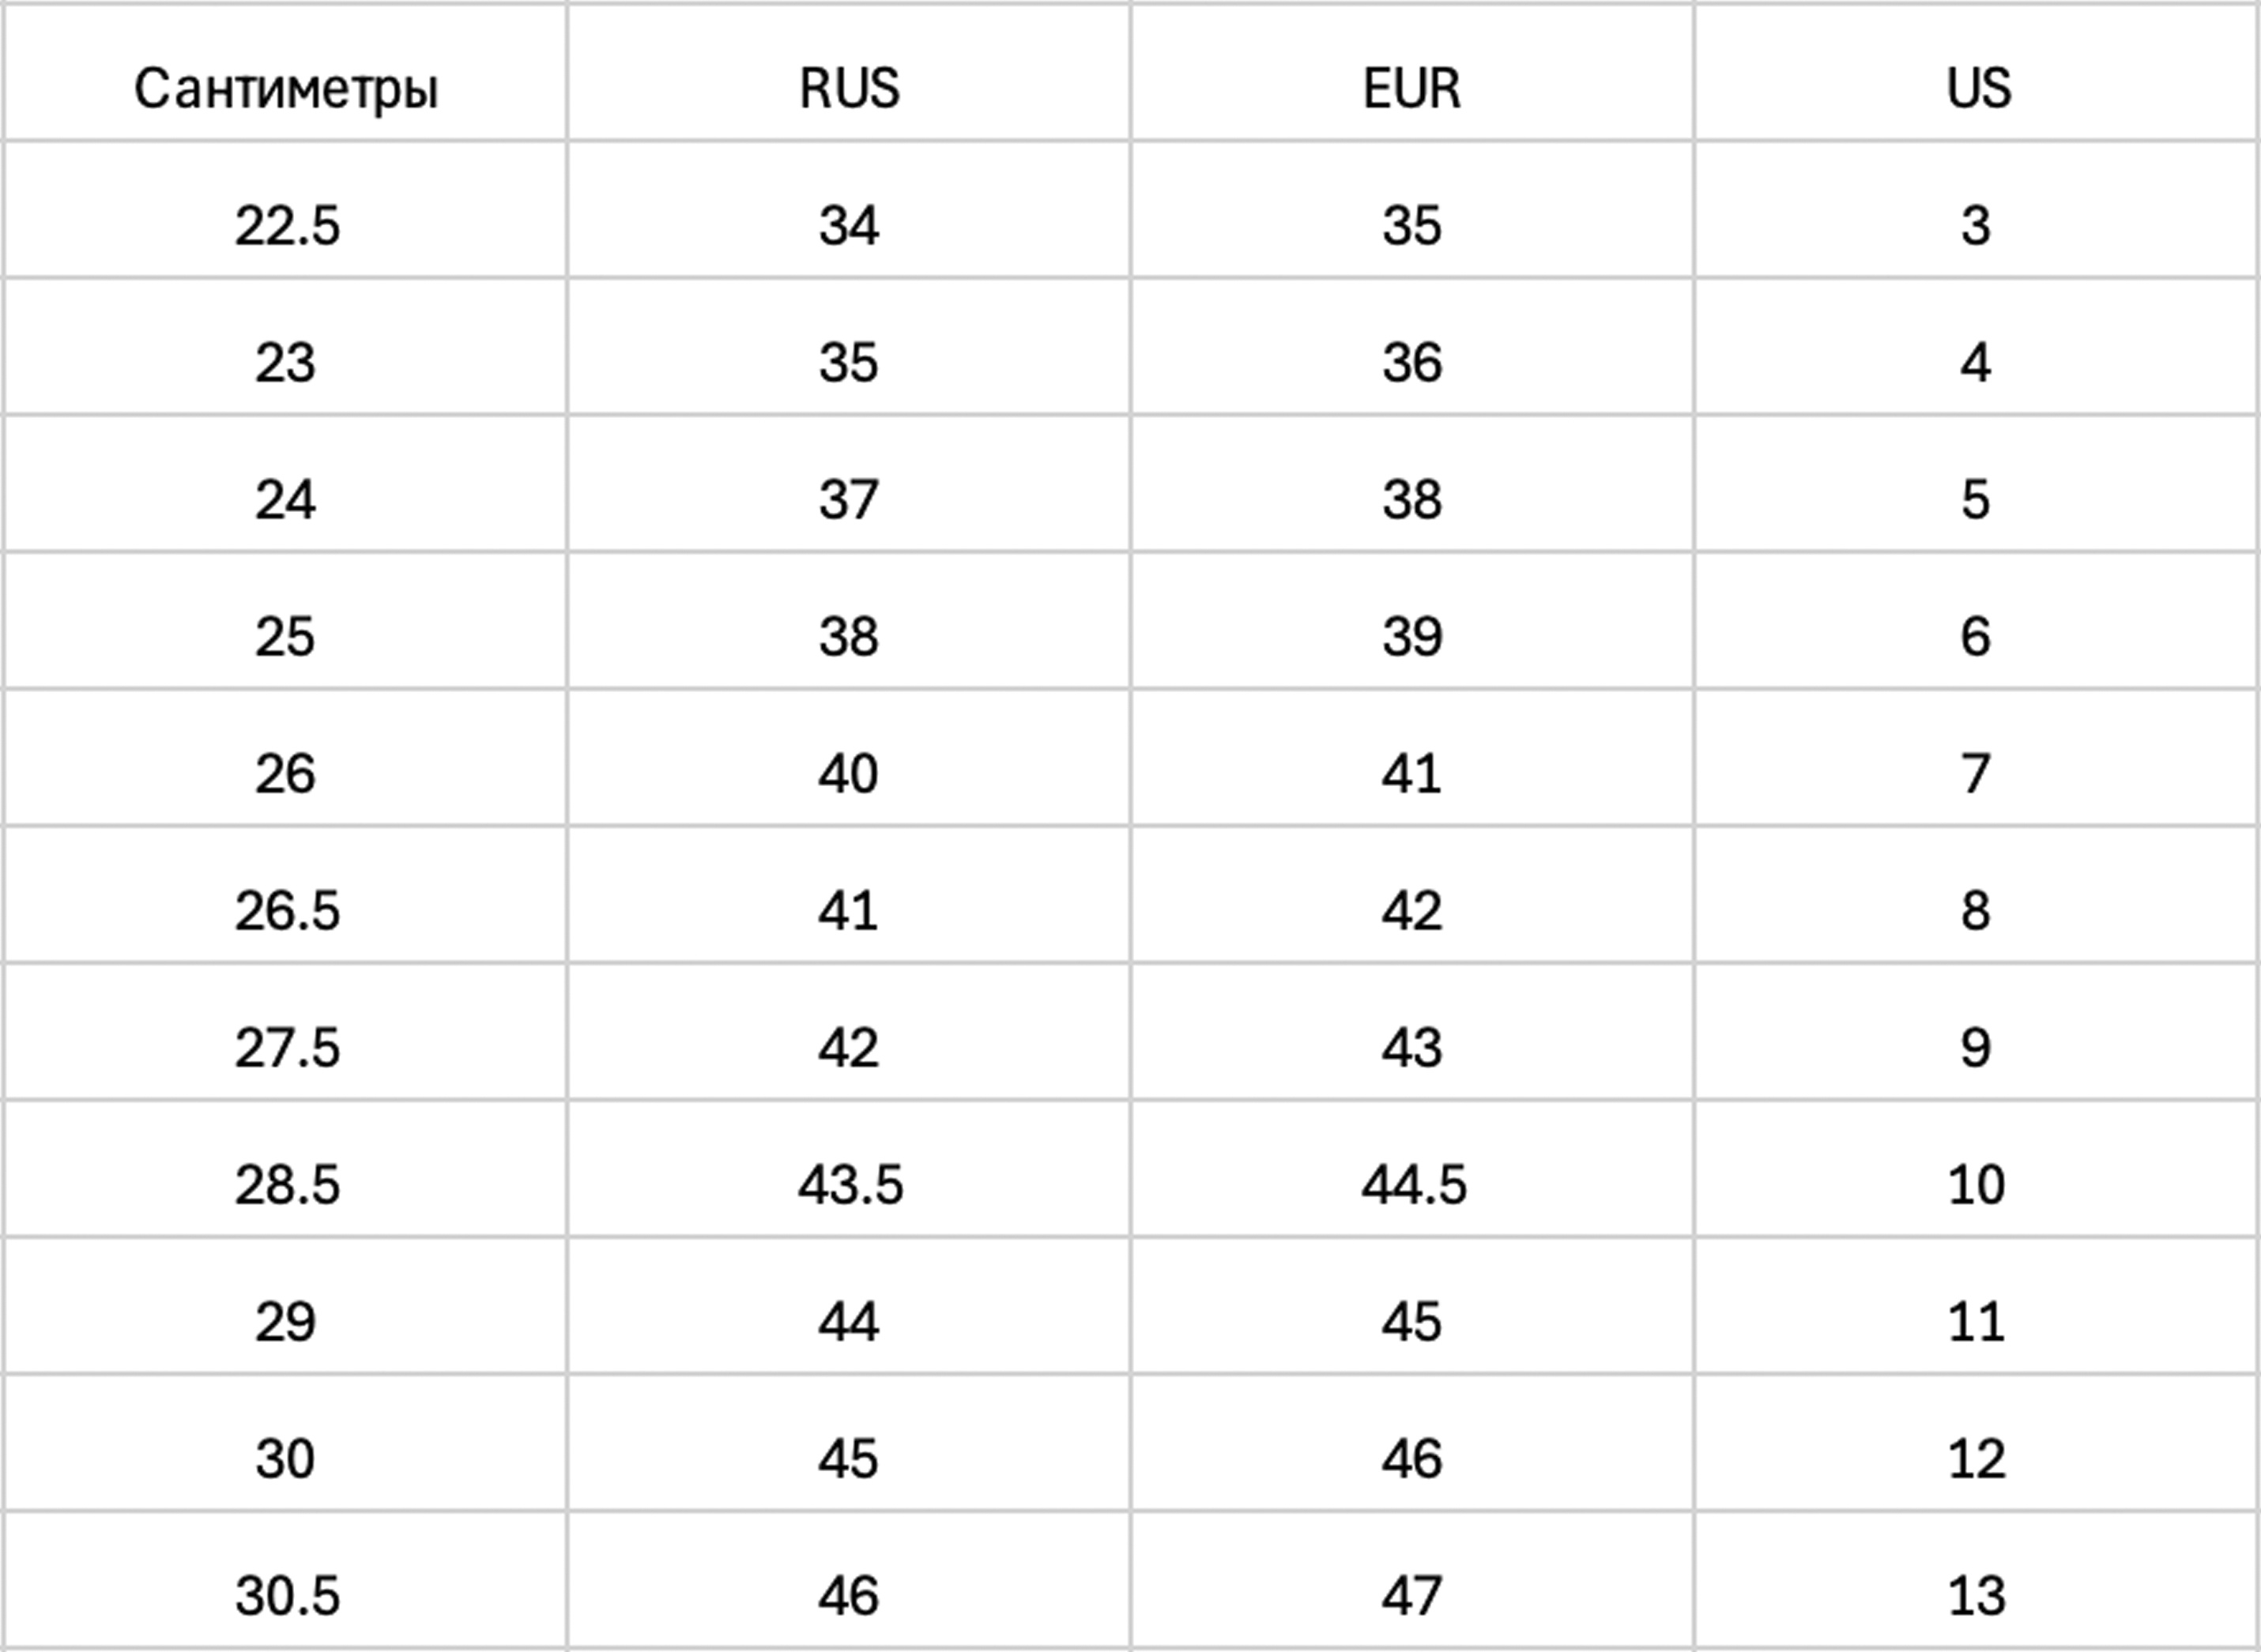Click the EUR column header
This screenshot has height=1652, width=2261.
point(1412,72)
